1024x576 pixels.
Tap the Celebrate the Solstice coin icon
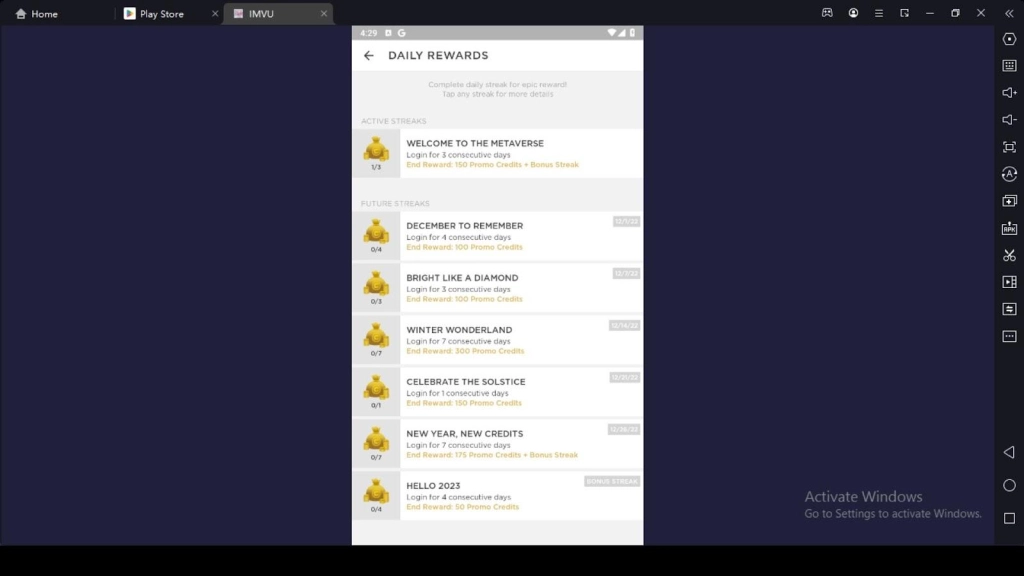[x=376, y=387]
